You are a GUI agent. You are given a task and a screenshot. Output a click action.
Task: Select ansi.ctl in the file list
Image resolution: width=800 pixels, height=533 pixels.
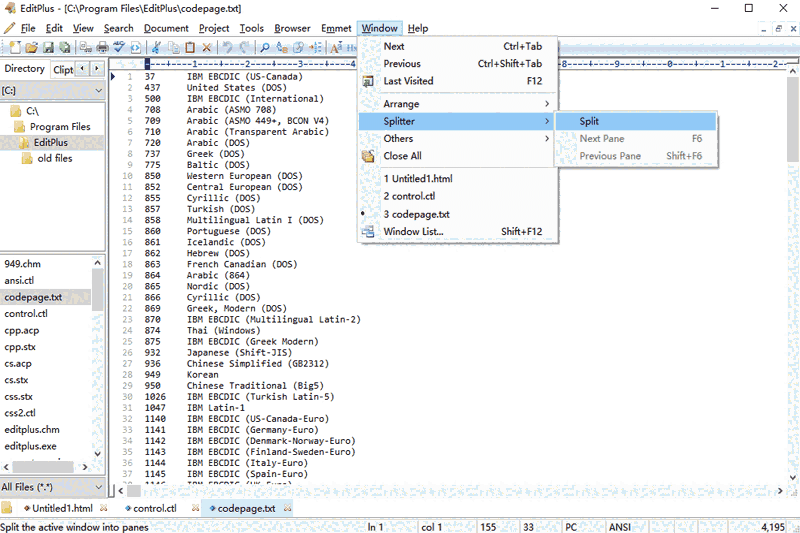click(x=19, y=281)
